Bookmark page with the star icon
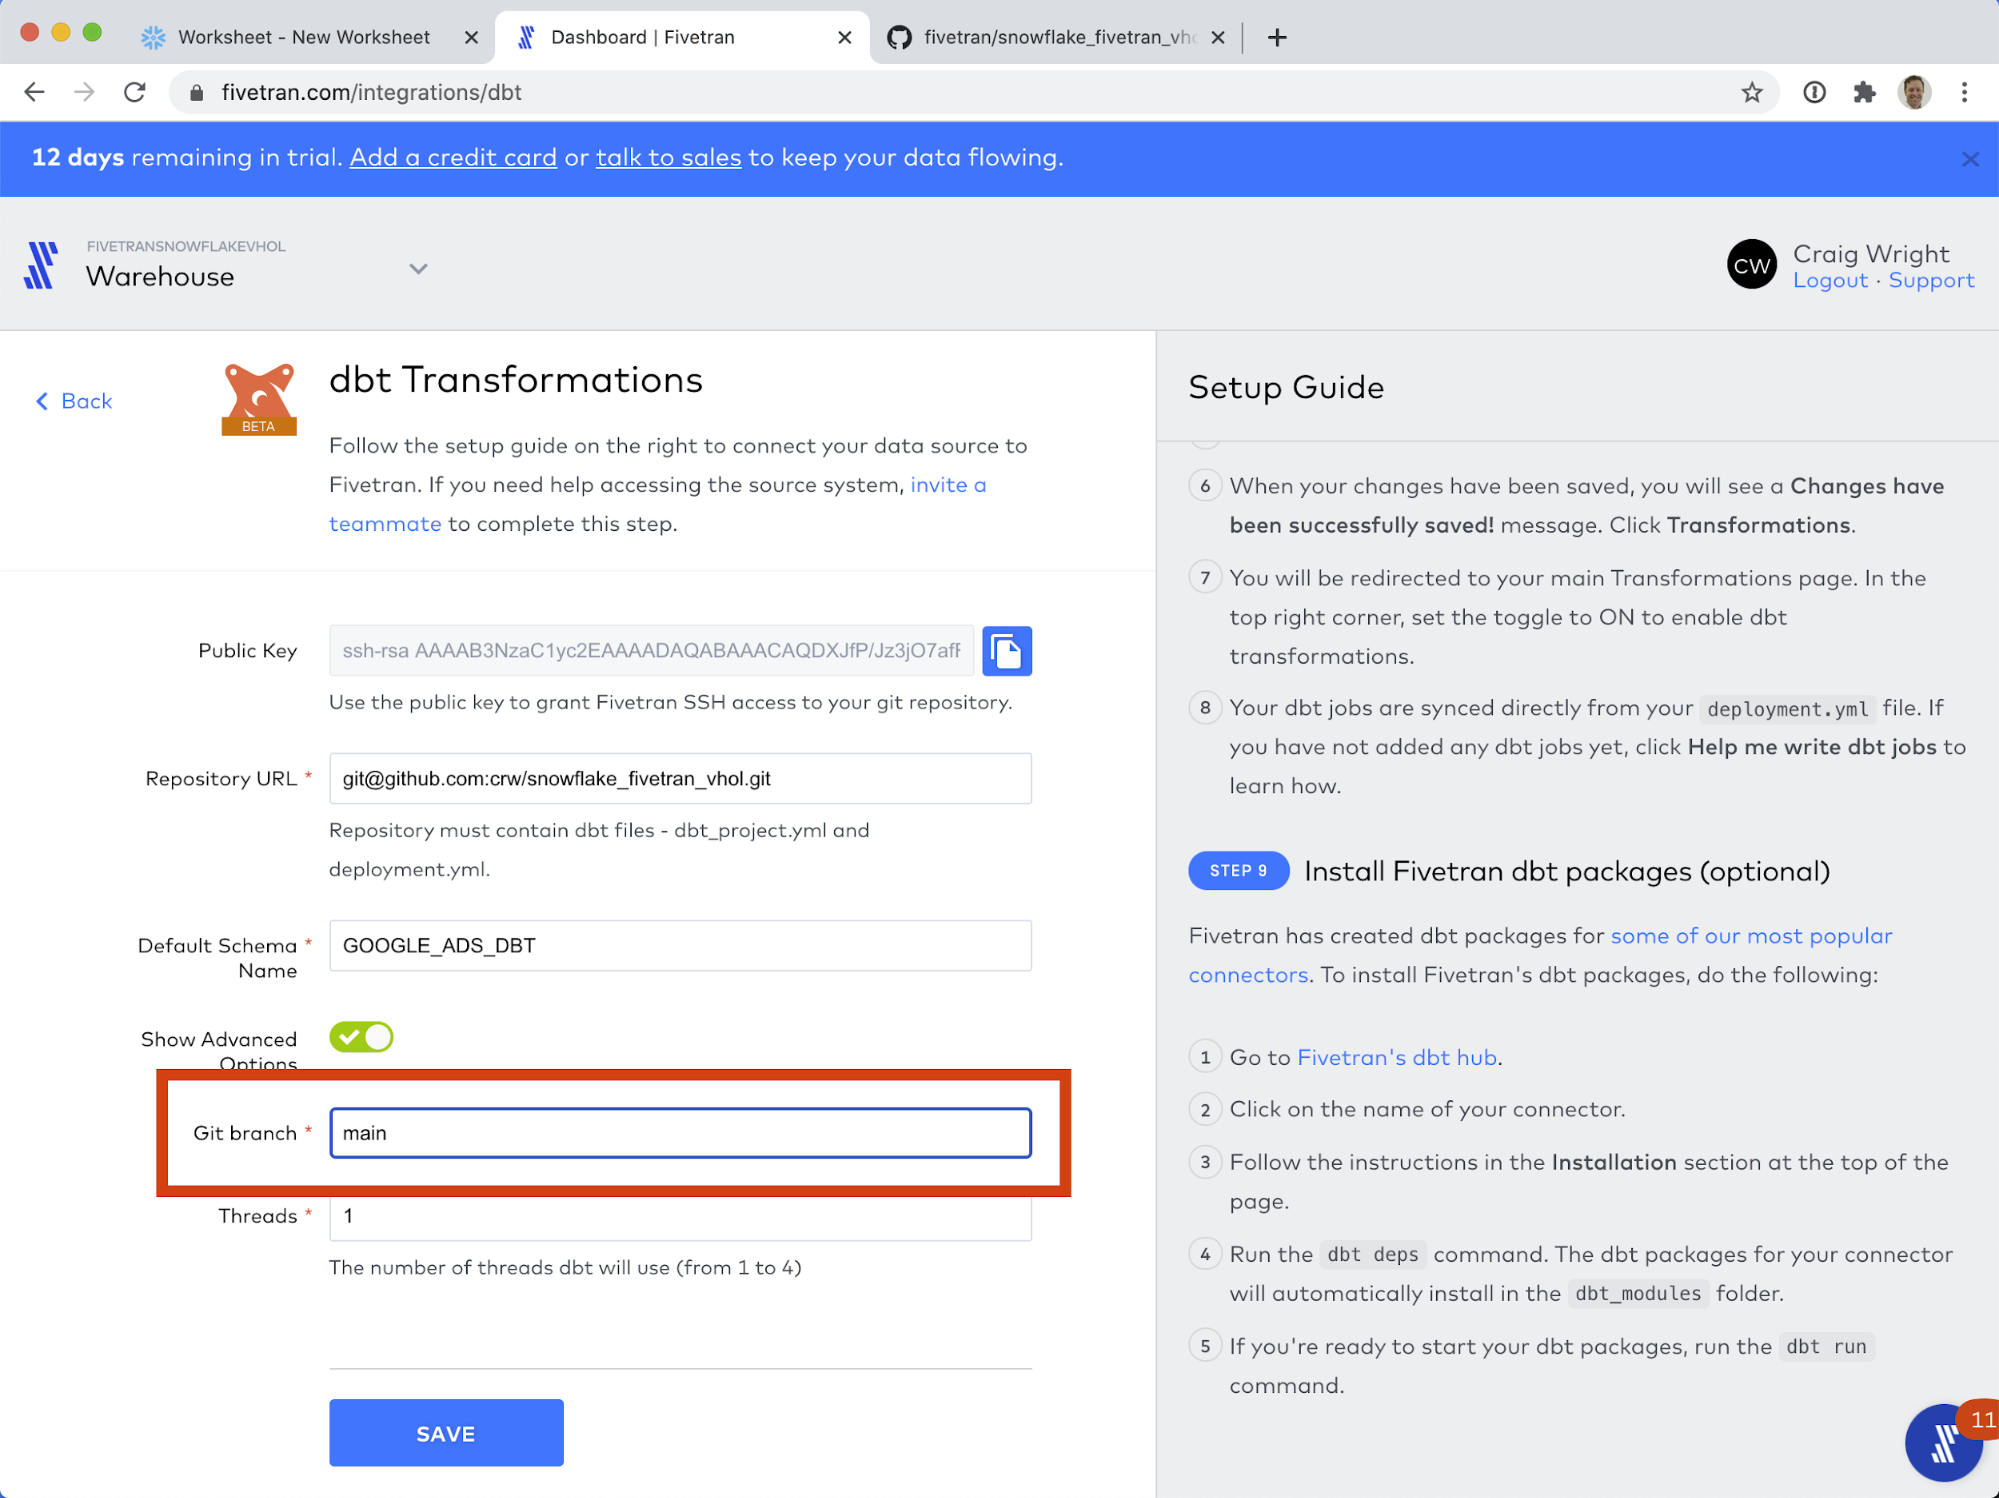1999x1498 pixels. pos(1751,93)
